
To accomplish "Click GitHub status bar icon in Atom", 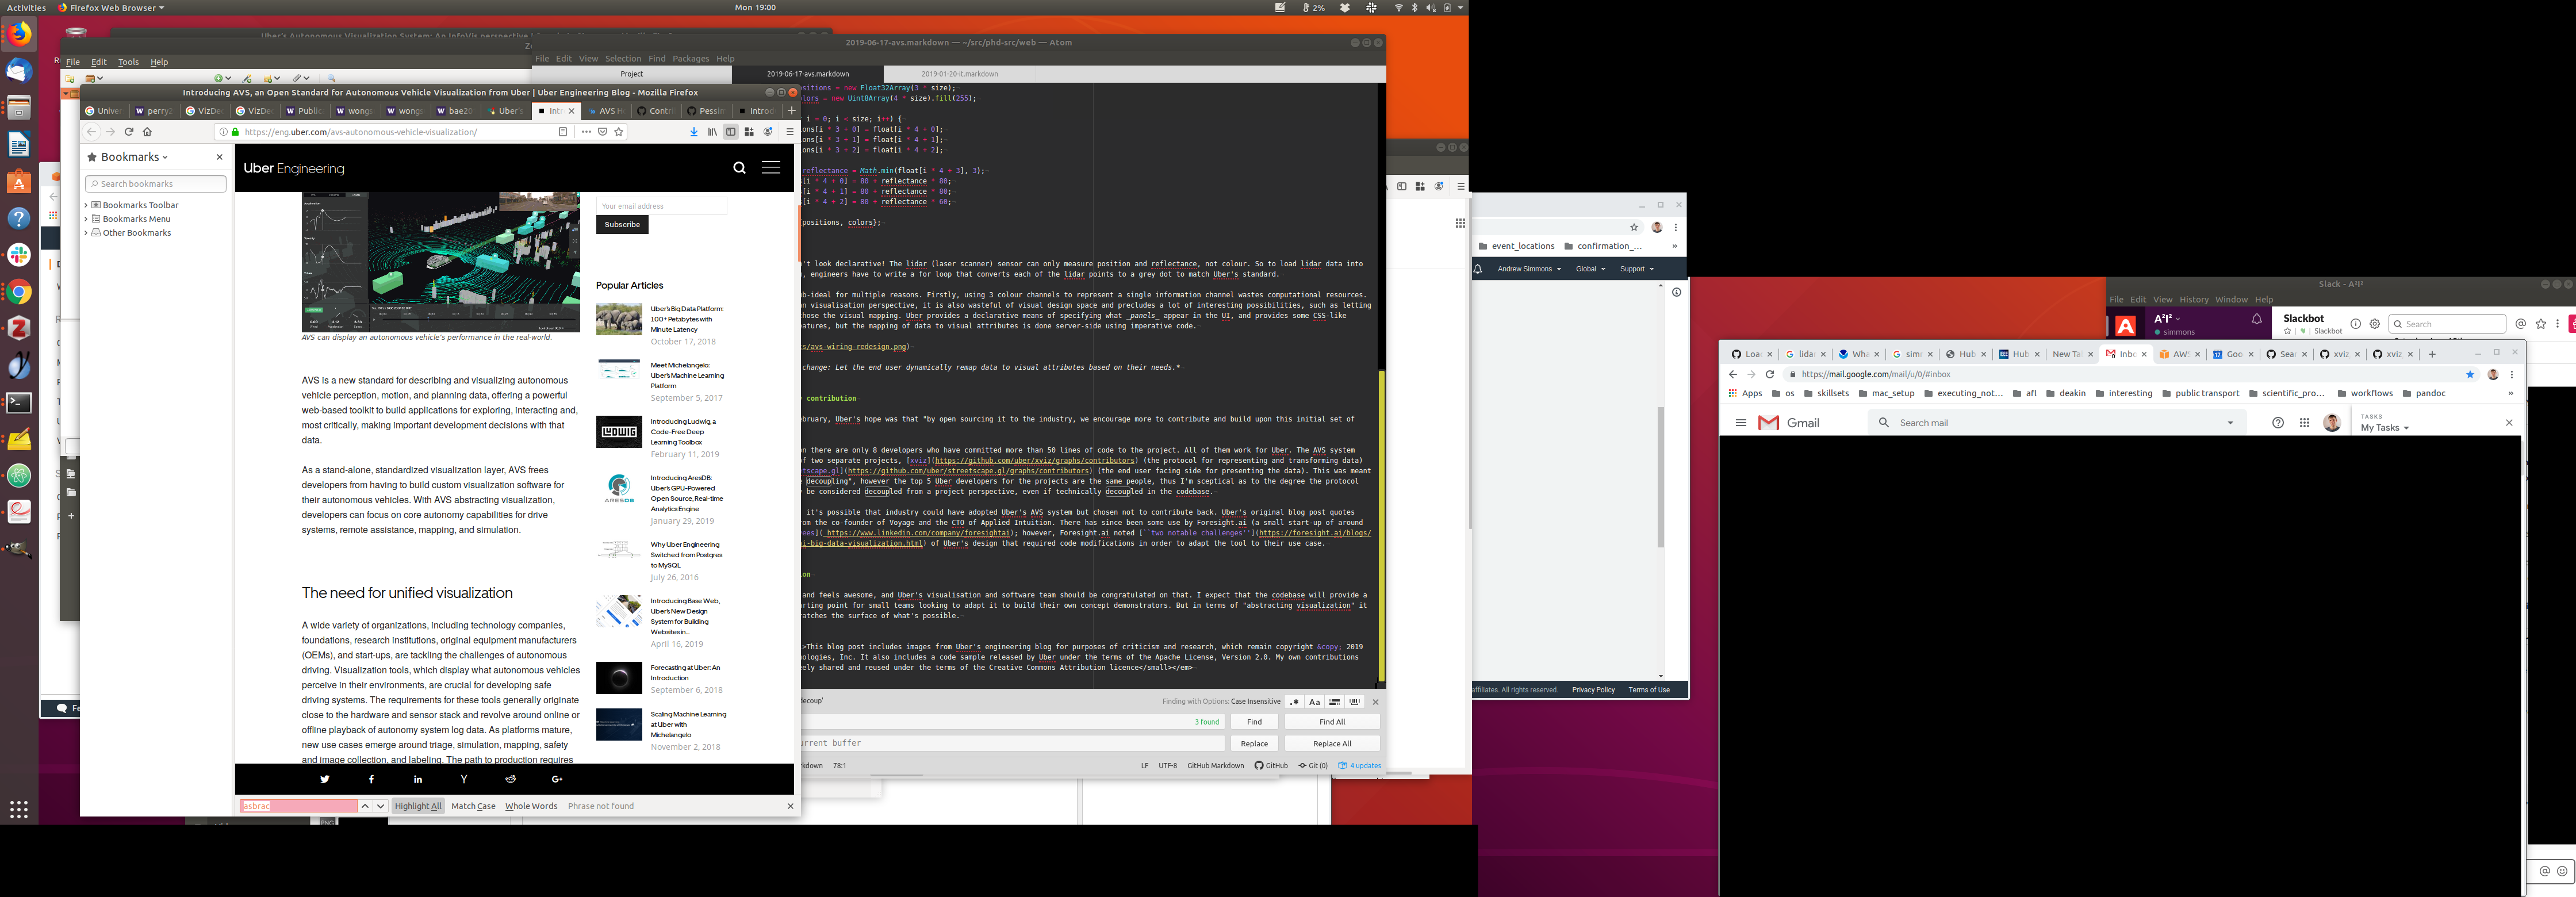I will coord(1271,766).
